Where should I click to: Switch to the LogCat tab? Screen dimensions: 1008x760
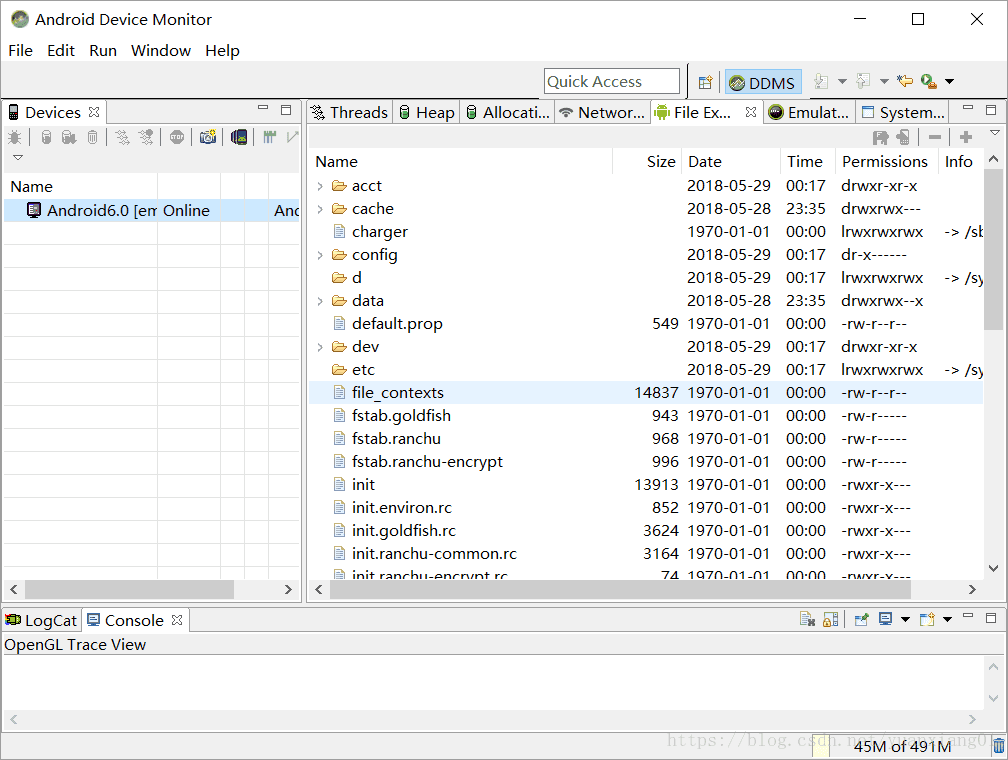click(41, 620)
